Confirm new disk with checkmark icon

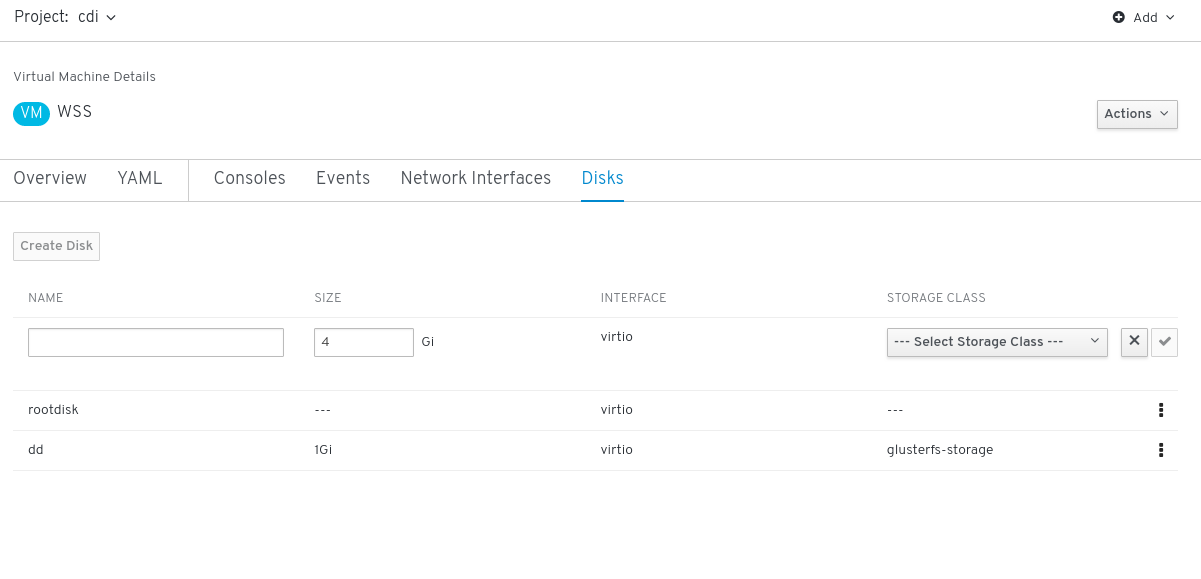[x=1164, y=341]
